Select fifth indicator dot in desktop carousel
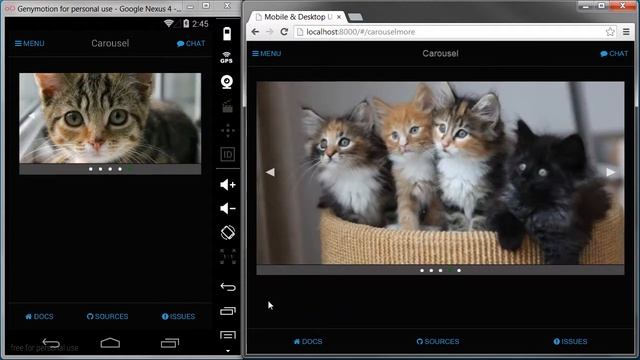The width and height of the screenshot is (640, 360). click(x=459, y=270)
